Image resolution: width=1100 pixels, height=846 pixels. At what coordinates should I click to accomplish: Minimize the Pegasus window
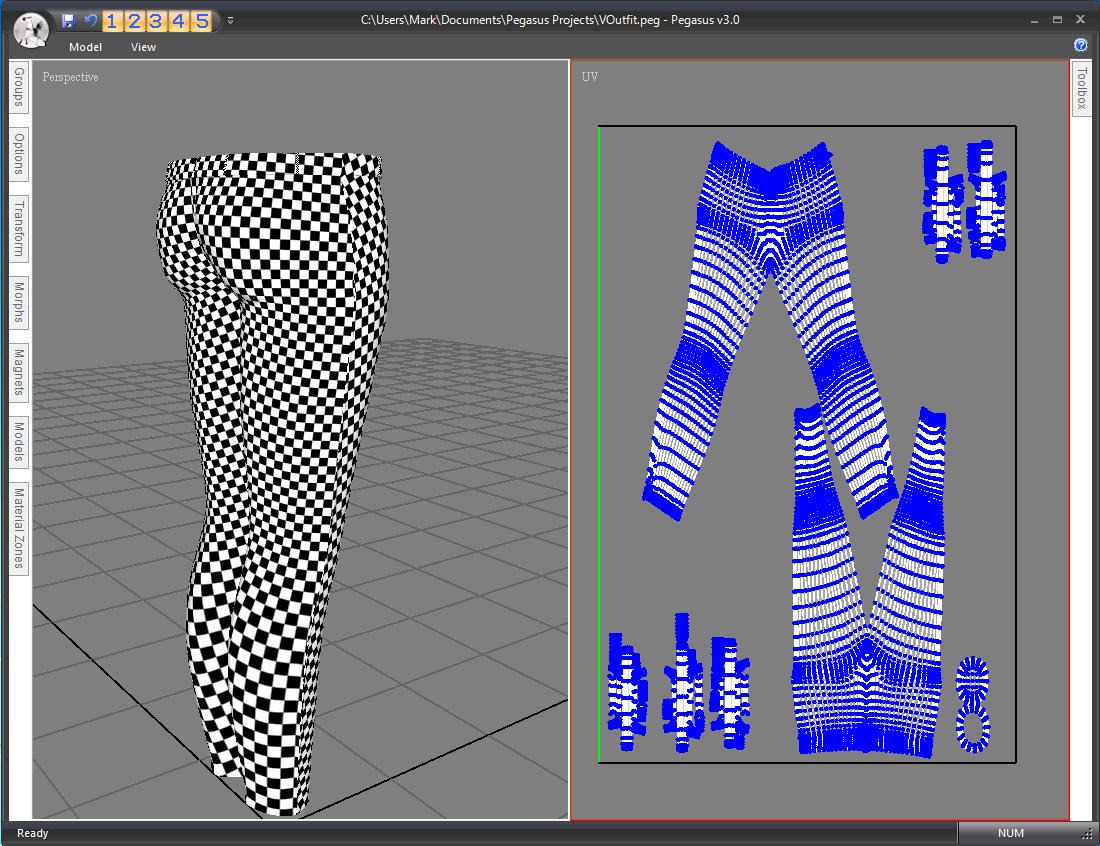coord(1034,20)
